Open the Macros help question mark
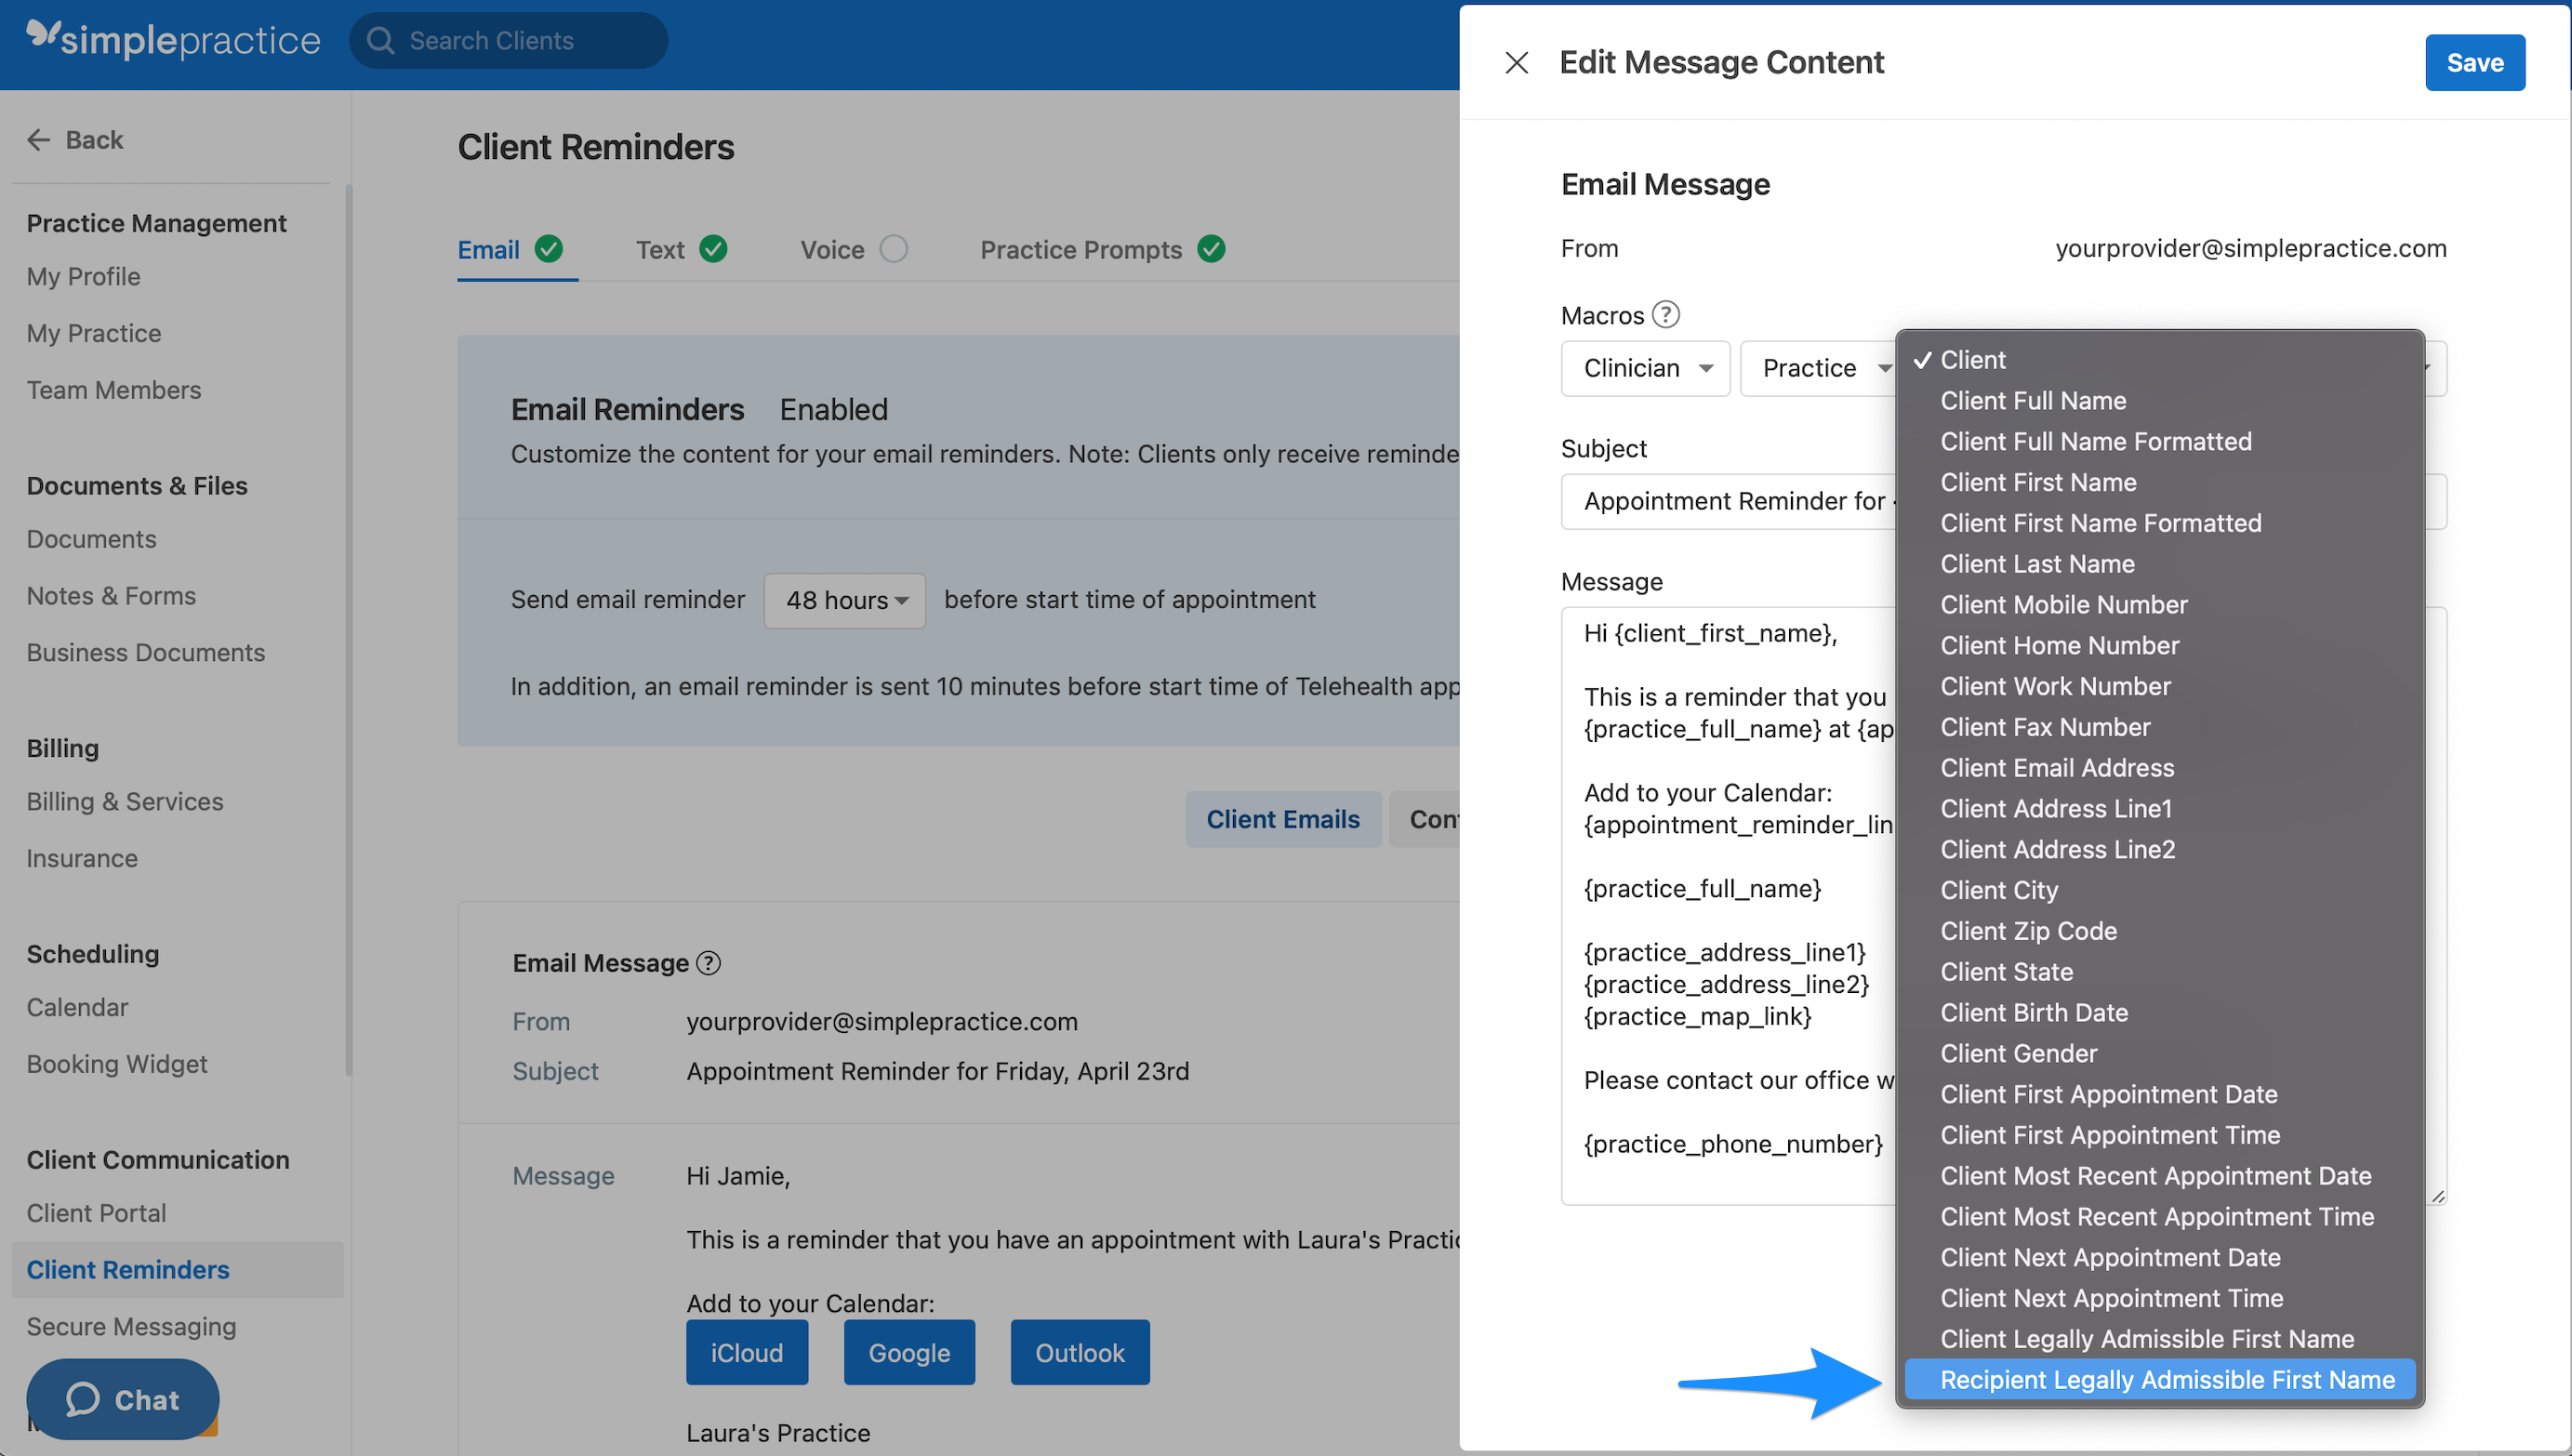This screenshot has width=2572, height=1456. (1665, 315)
